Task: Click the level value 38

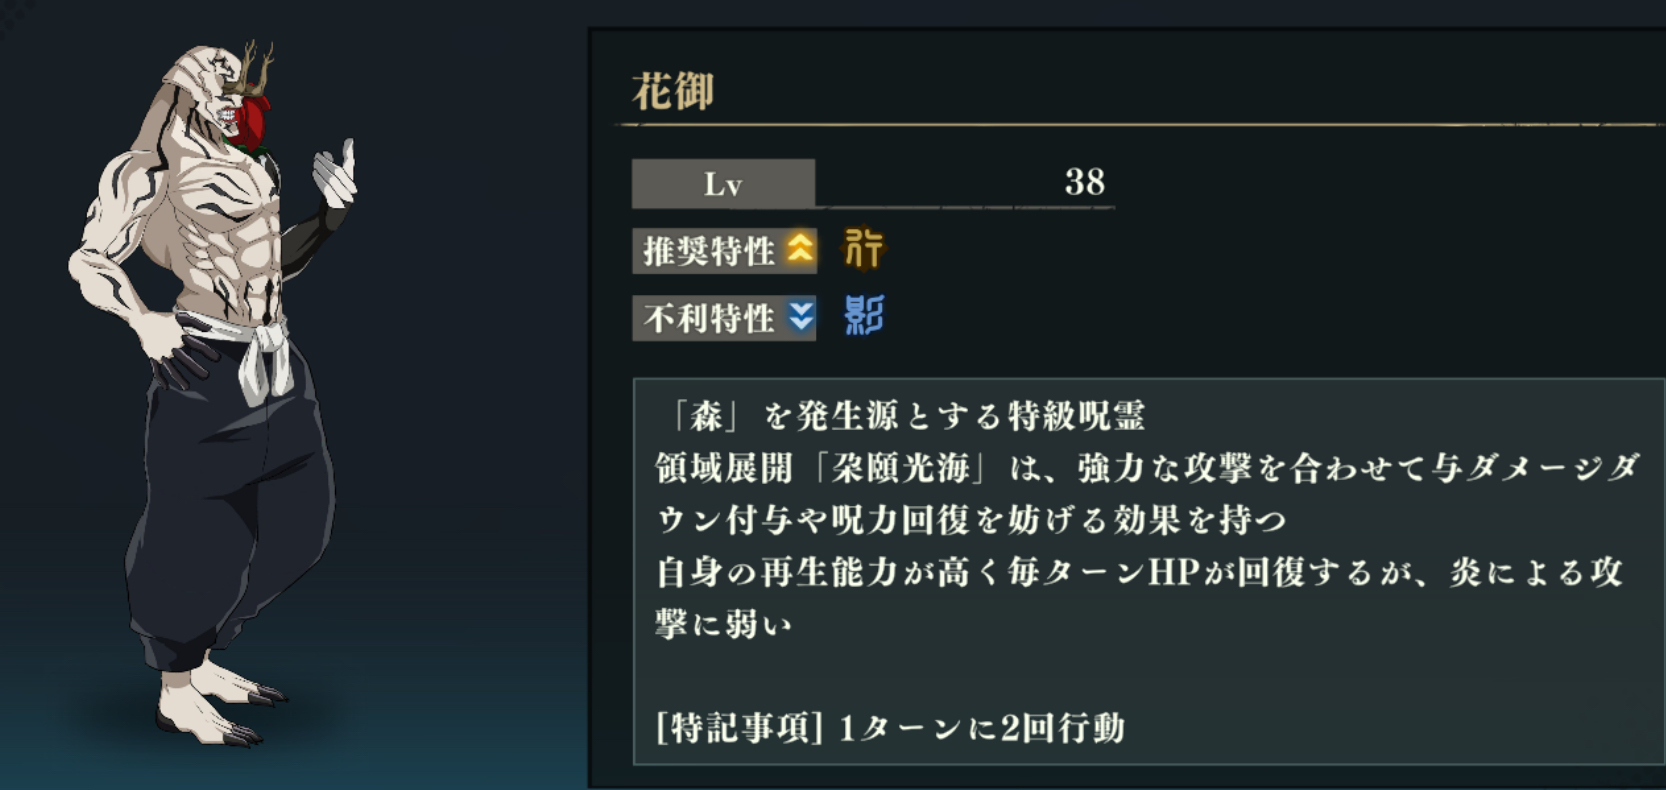Action: 1084,182
